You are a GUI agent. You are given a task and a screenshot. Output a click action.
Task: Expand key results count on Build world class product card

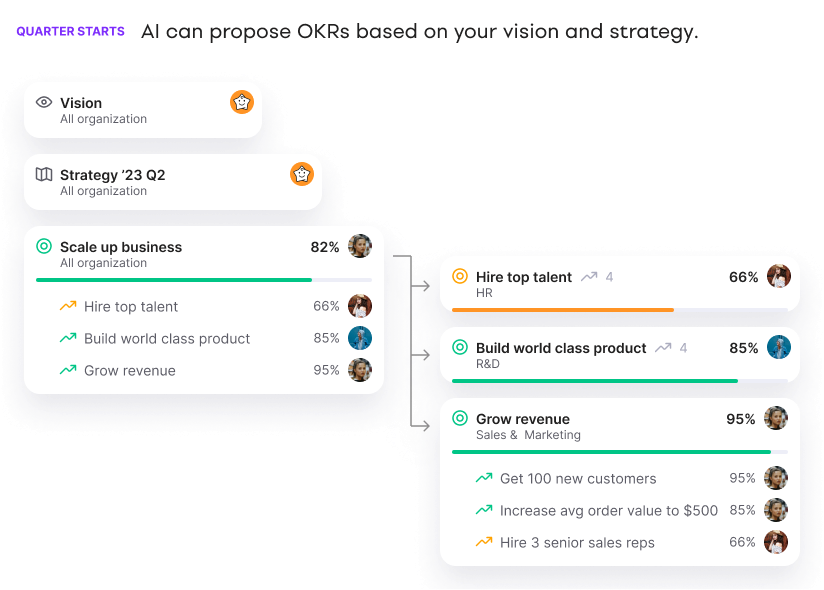click(x=671, y=348)
